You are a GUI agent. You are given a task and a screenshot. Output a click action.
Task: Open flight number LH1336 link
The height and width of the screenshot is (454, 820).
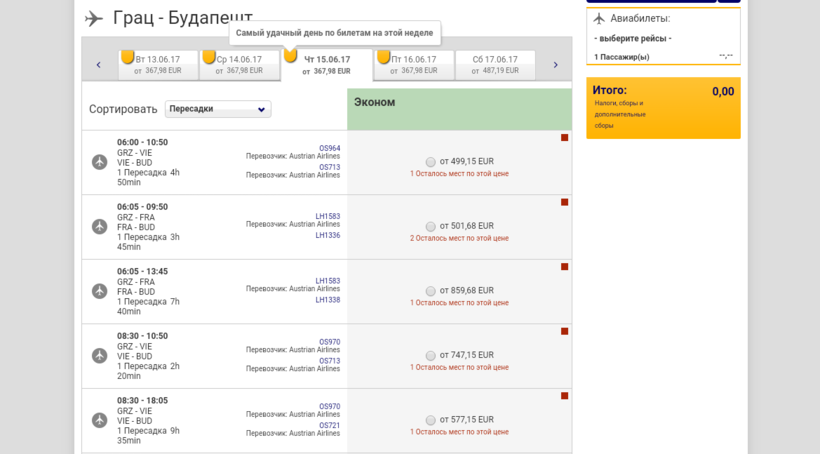327,236
